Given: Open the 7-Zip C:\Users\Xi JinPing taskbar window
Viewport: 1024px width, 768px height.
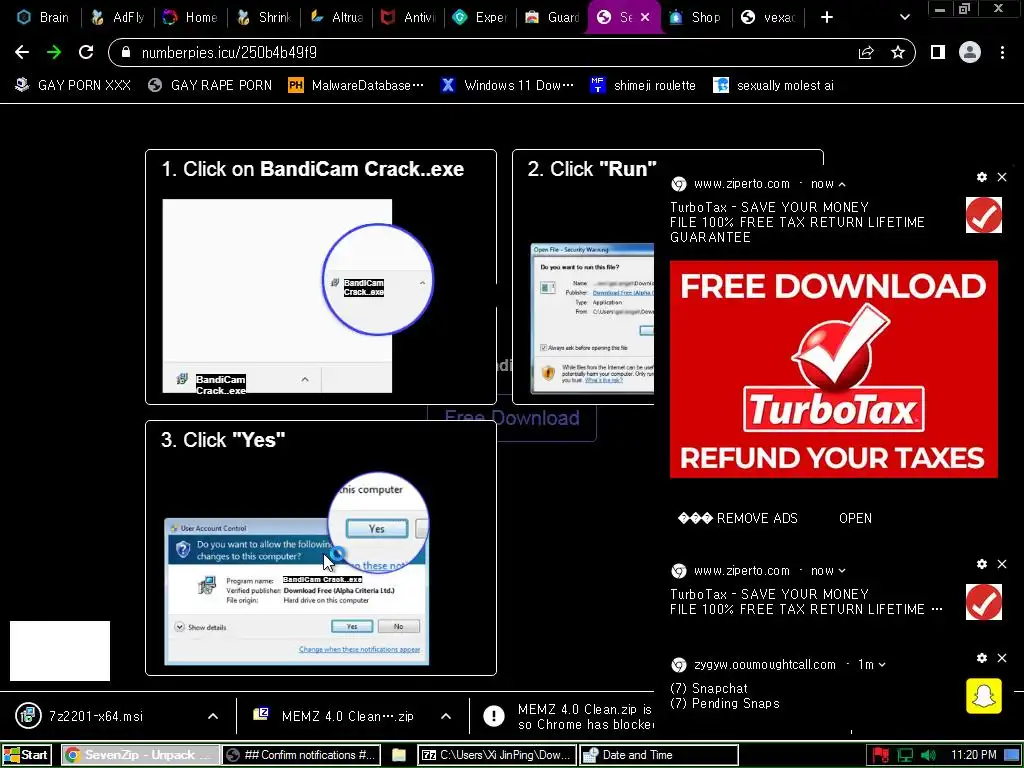Looking at the screenshot, I should 497,755.
